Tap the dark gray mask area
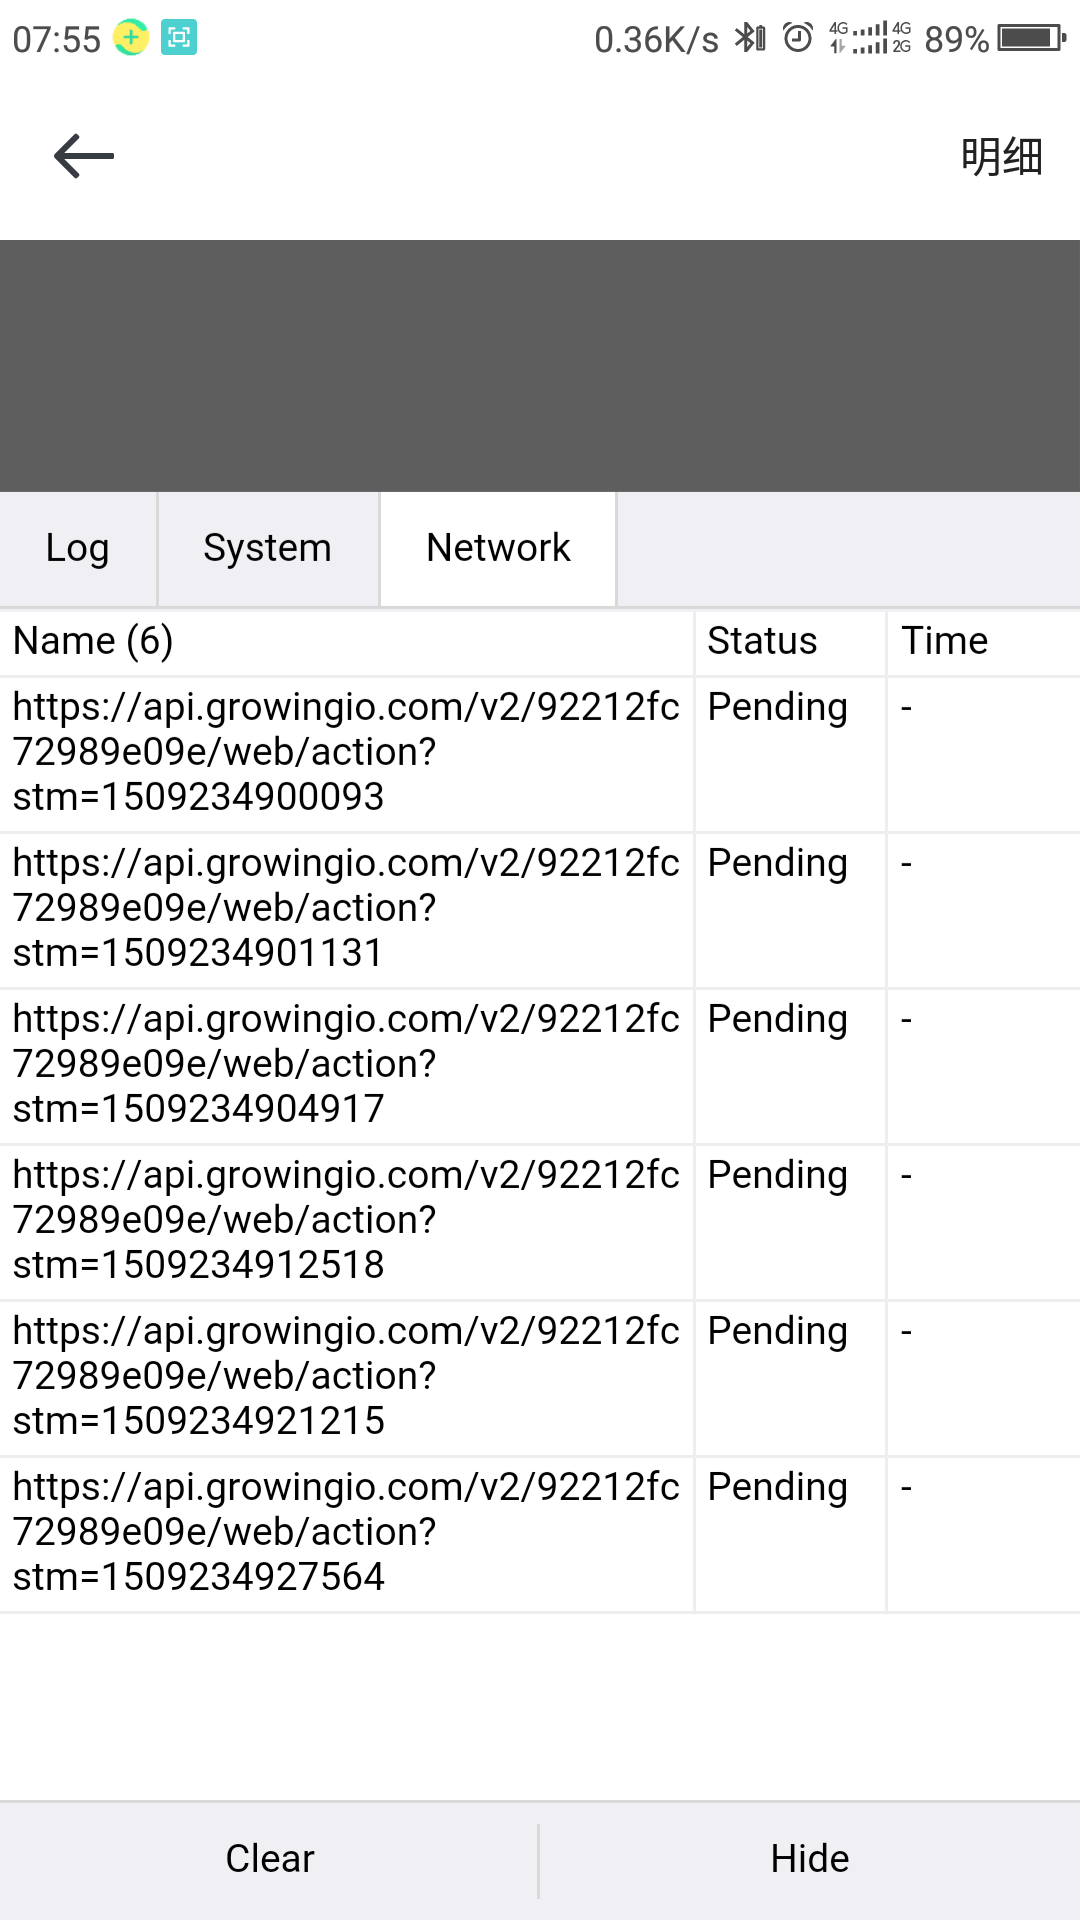The height and width of the screenshot is (1920, 1080). (540, 366)
